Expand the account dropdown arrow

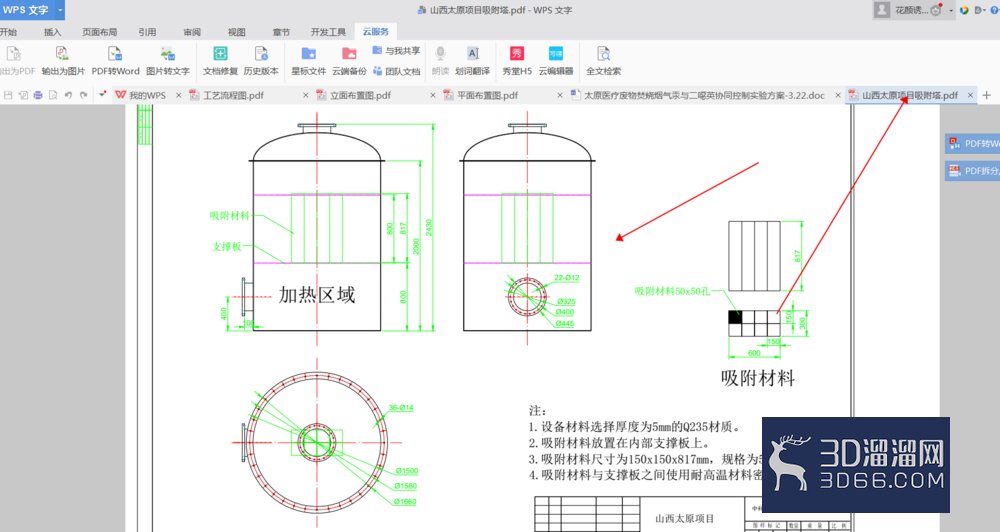pos(950,10)
